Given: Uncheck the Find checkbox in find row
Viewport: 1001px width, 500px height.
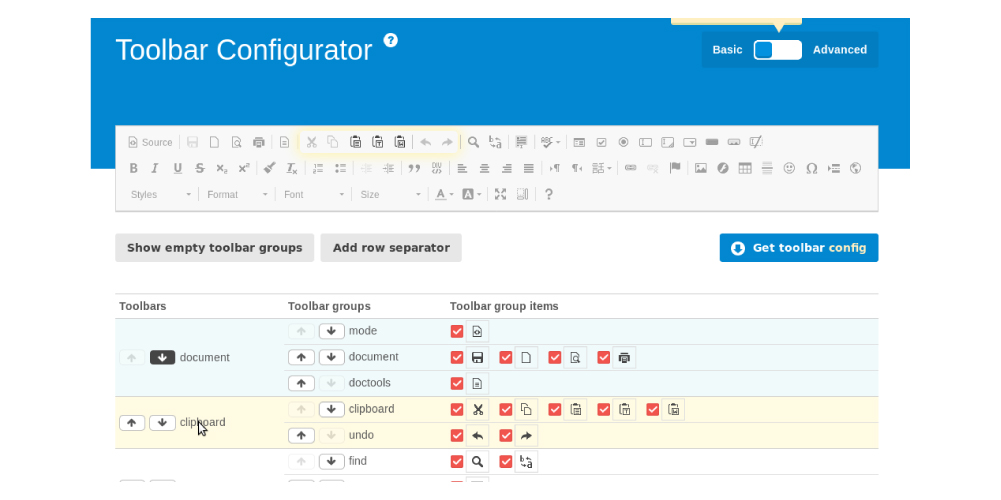Looking at the screenshot, I should click(x=456, y=461).
